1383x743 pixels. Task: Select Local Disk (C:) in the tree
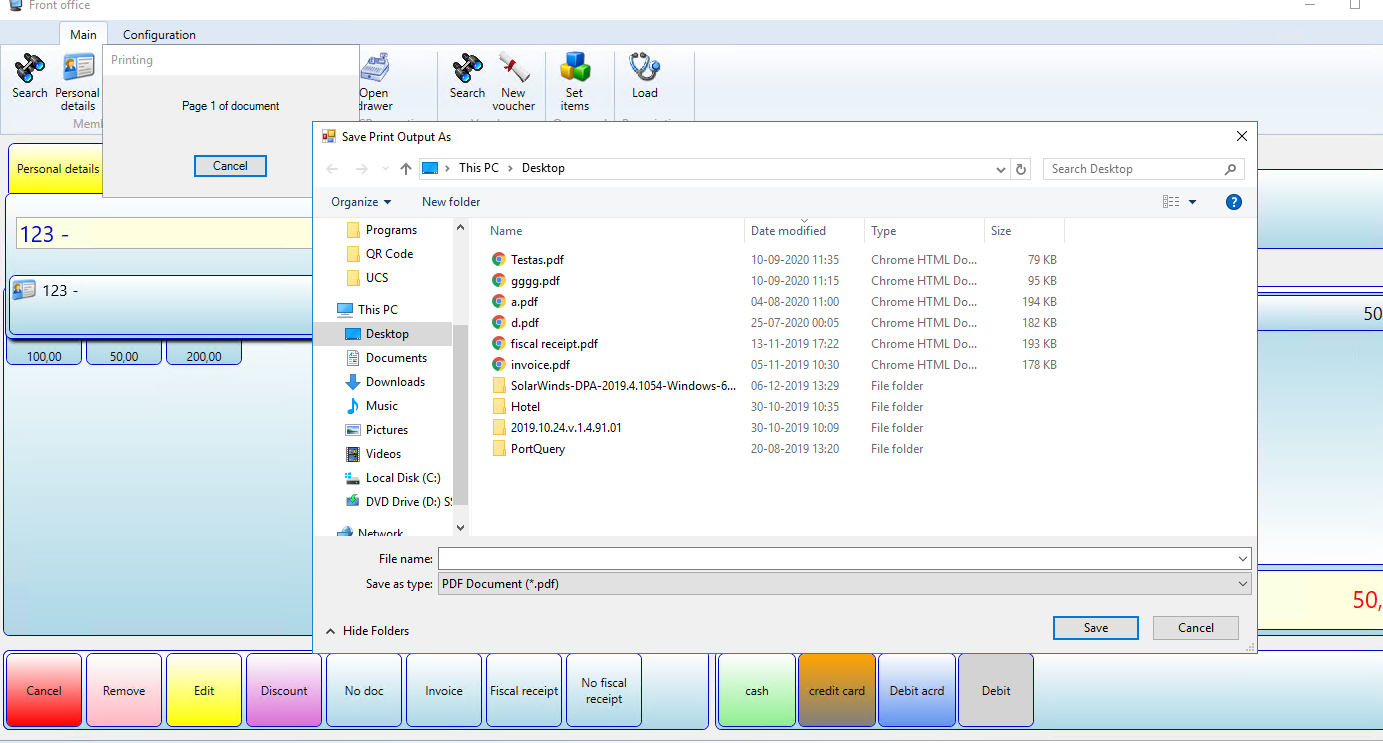(x=393, y=478)
